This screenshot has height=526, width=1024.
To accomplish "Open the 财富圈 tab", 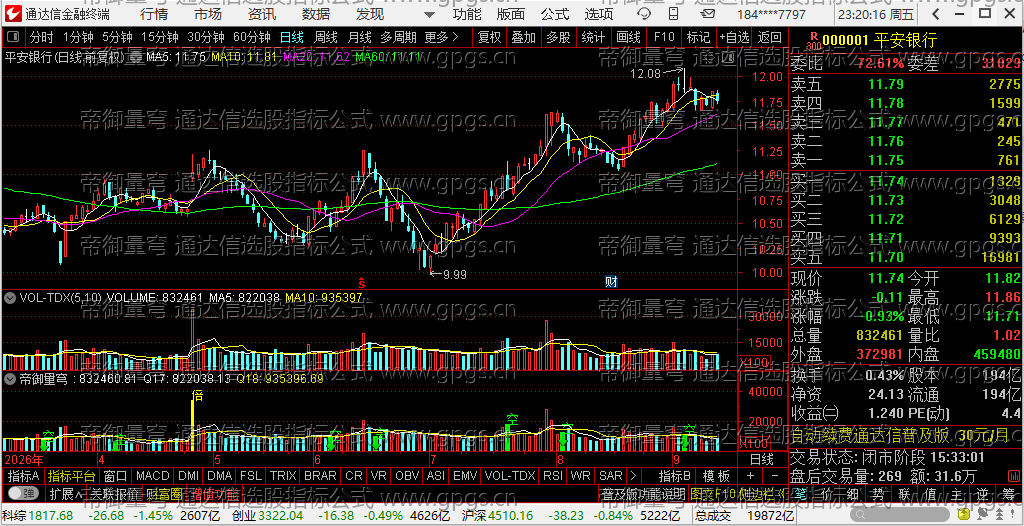I will (163, 493).
